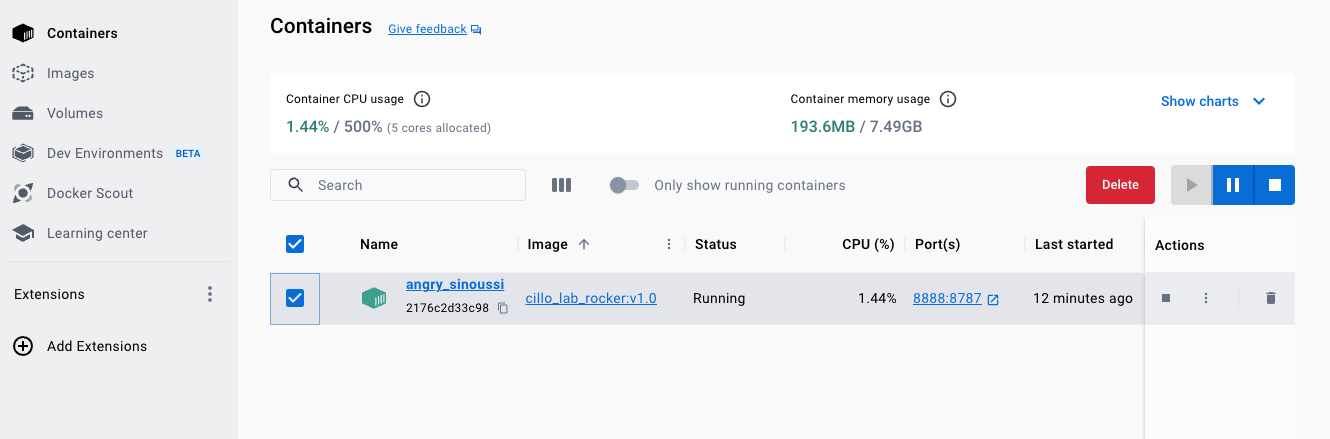Screen dimensions: 1330x439
Task: Sort by the Last started column header
Action: pyautogui.click(x=1074, y=244)
